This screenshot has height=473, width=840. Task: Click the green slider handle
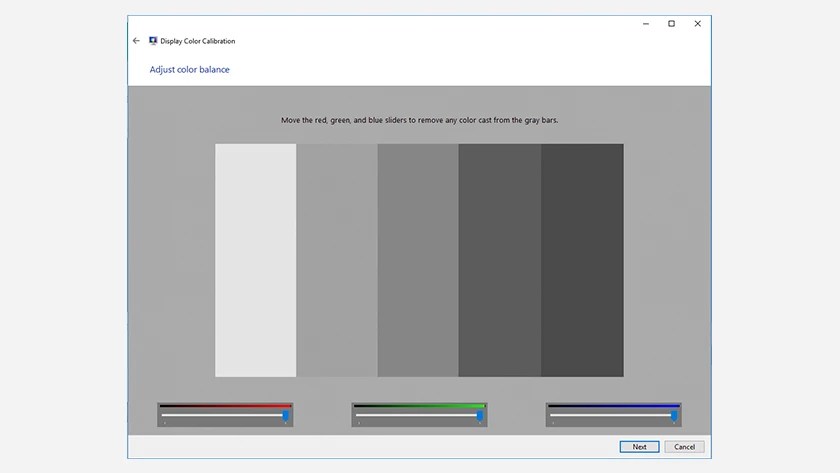point(480,416)
